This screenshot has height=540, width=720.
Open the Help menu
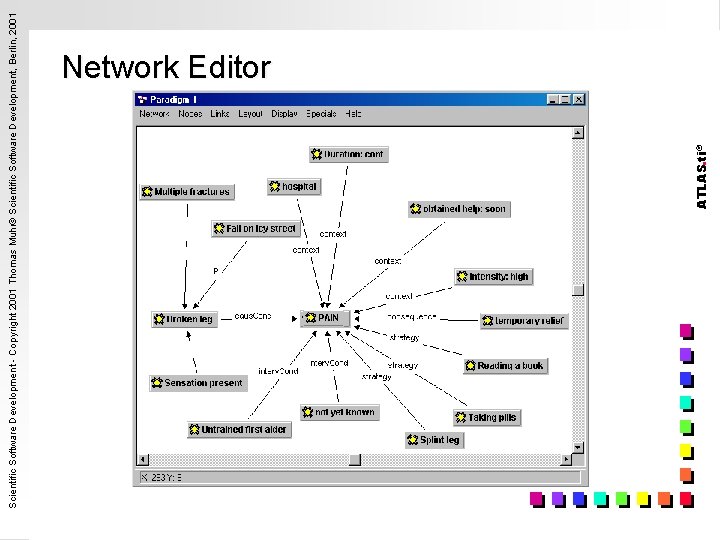tap(353, 113)
